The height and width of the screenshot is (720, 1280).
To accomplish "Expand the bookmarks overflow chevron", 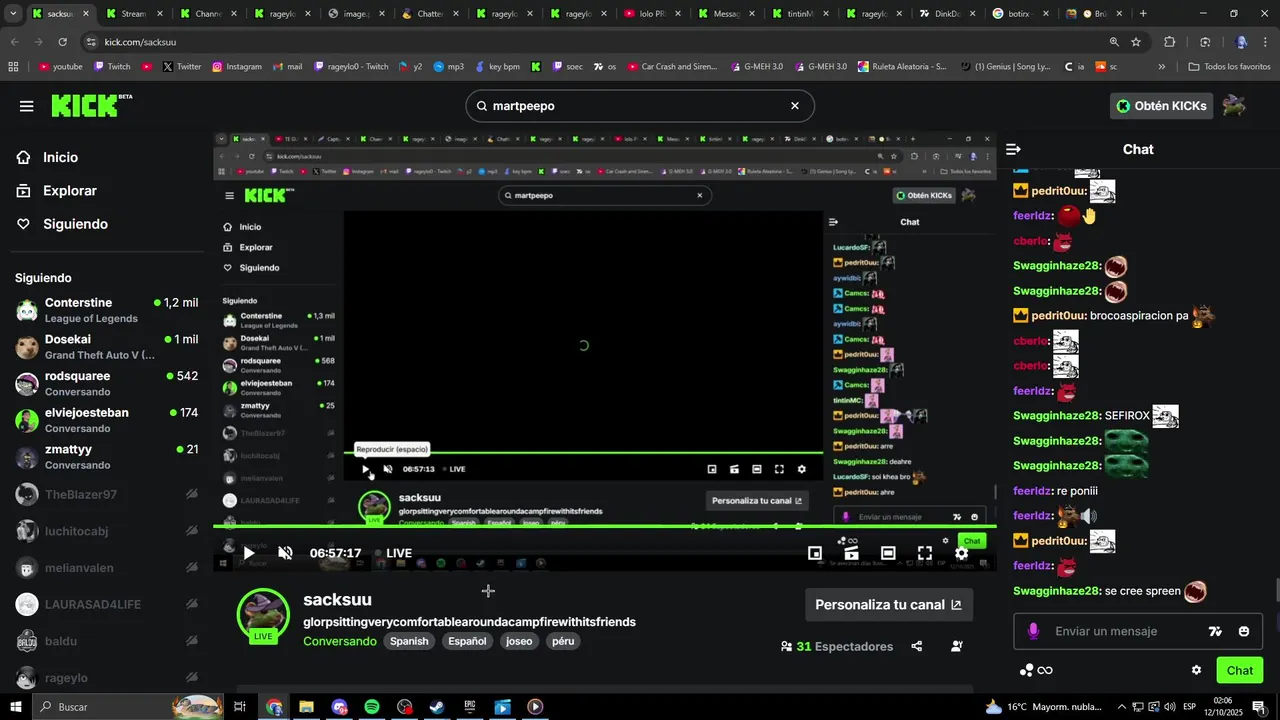I will click(1161, 67).
